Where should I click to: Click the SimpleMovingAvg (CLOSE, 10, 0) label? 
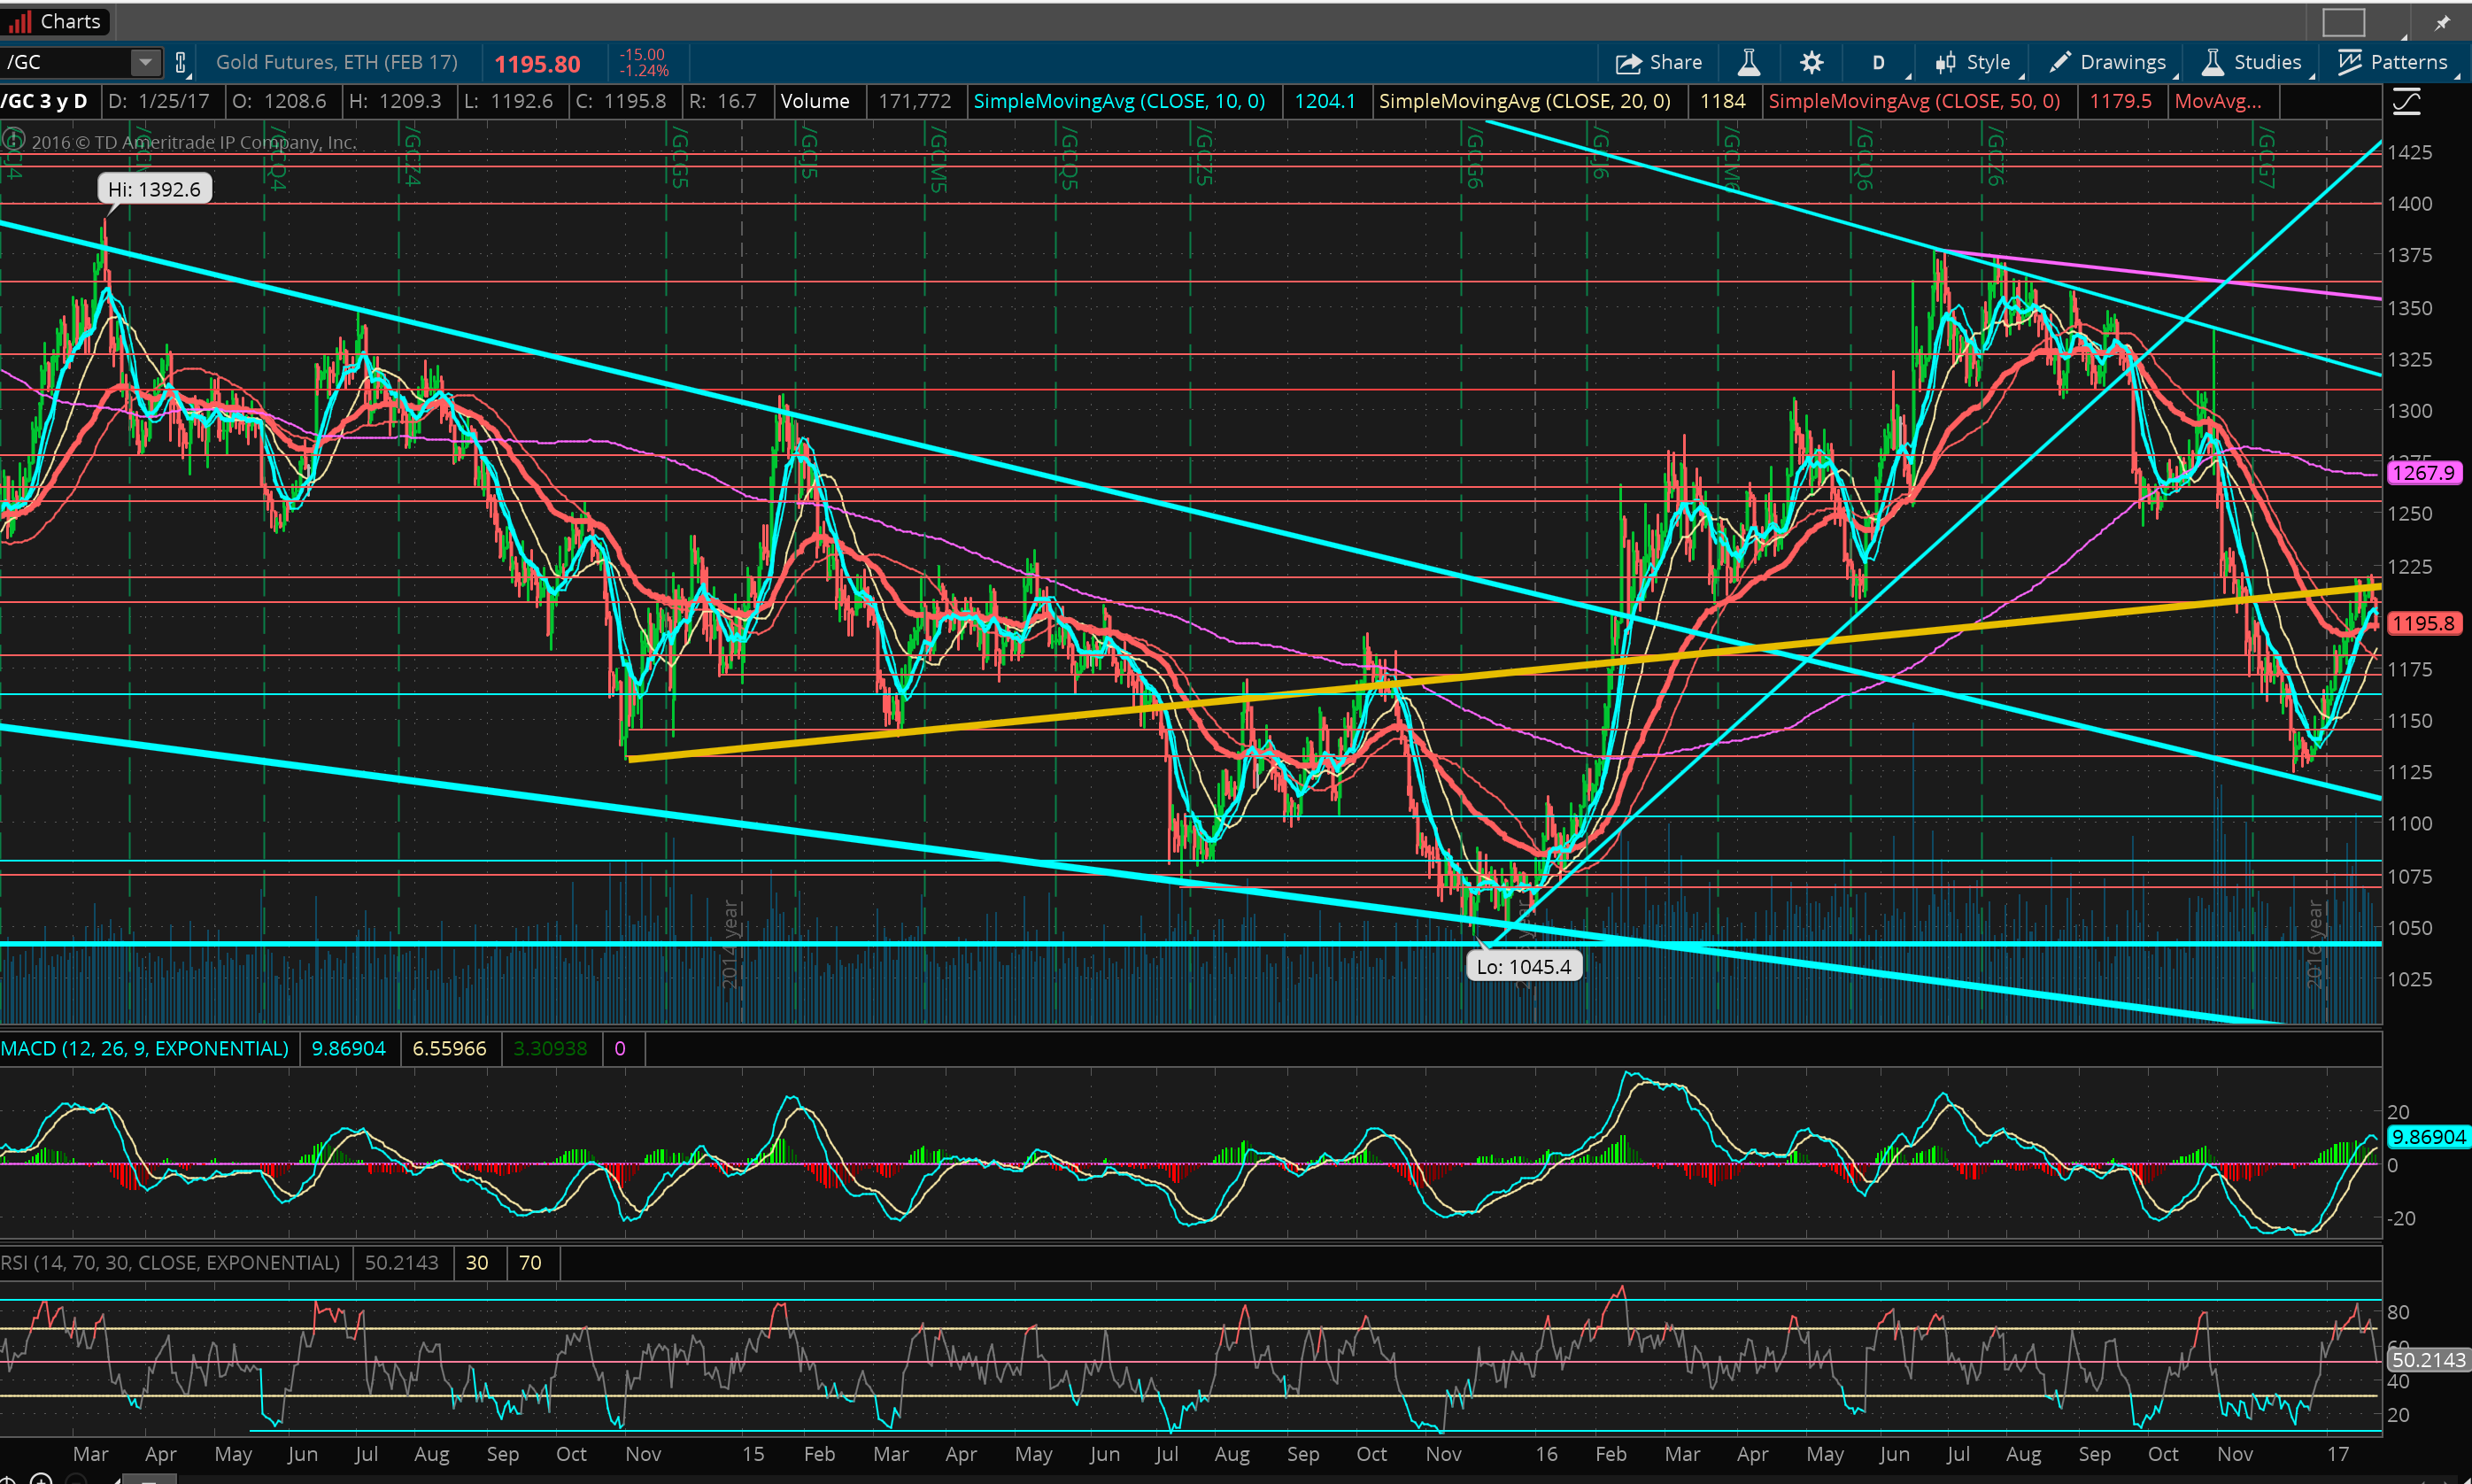click(1119, 101)
